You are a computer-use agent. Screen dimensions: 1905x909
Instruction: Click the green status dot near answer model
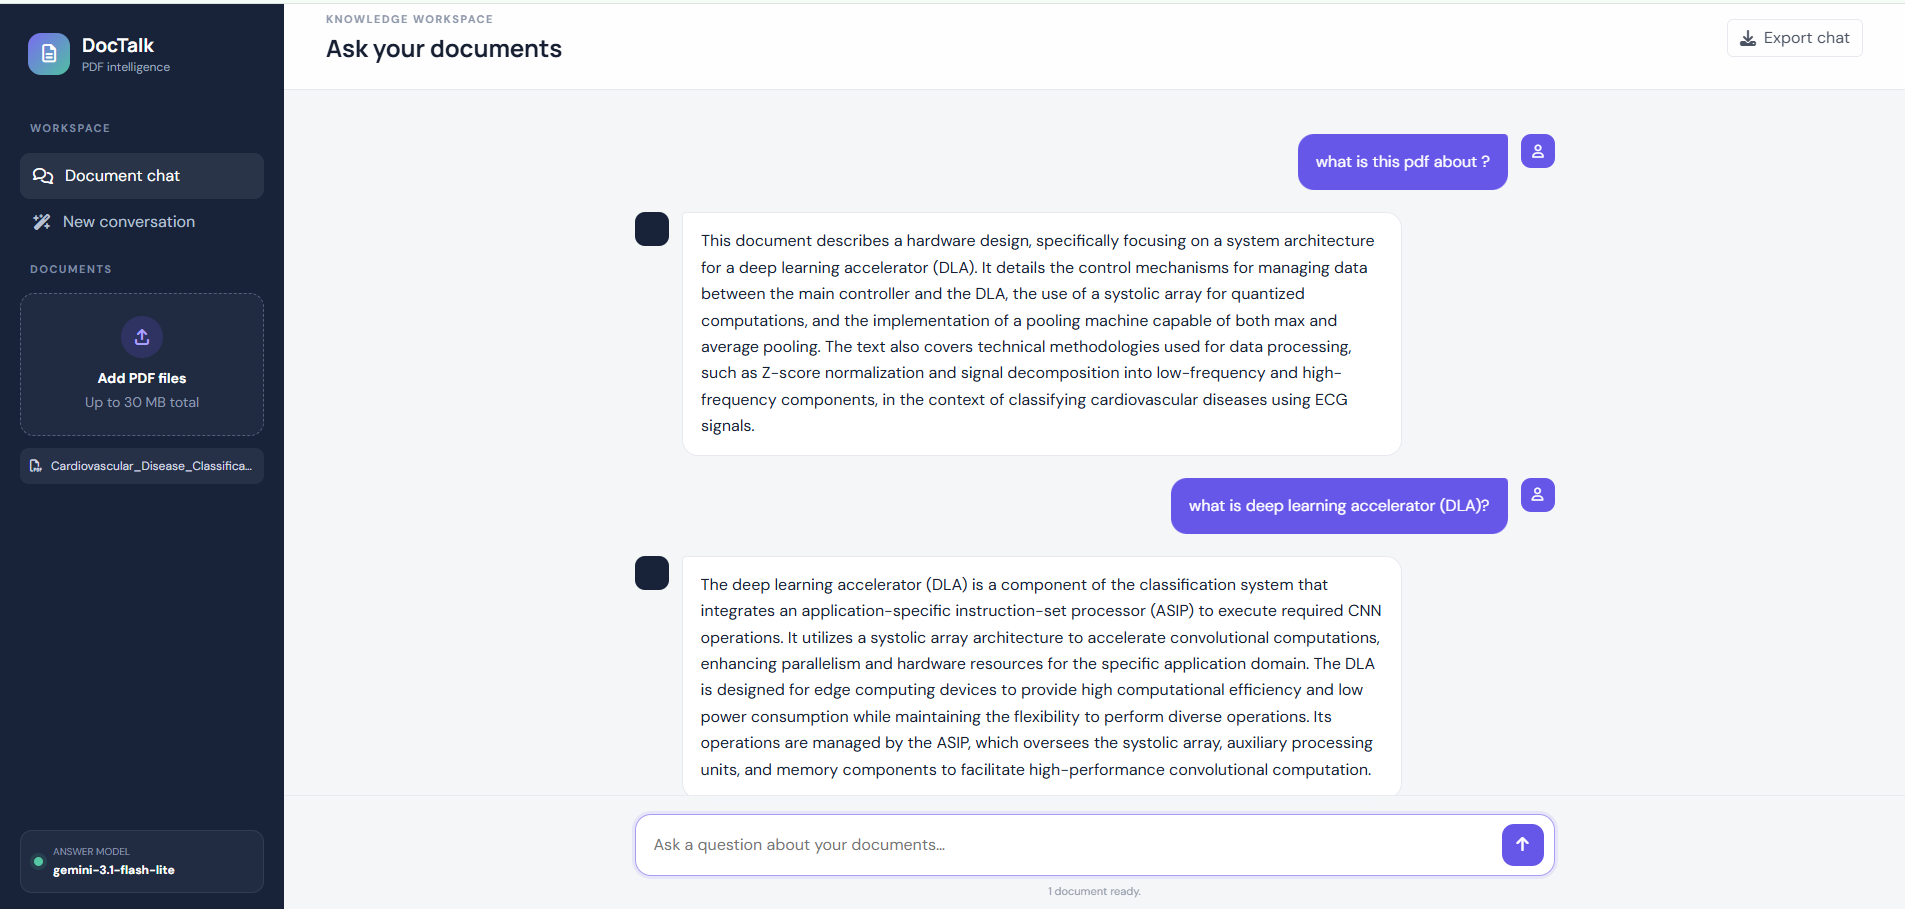point(39,861)
